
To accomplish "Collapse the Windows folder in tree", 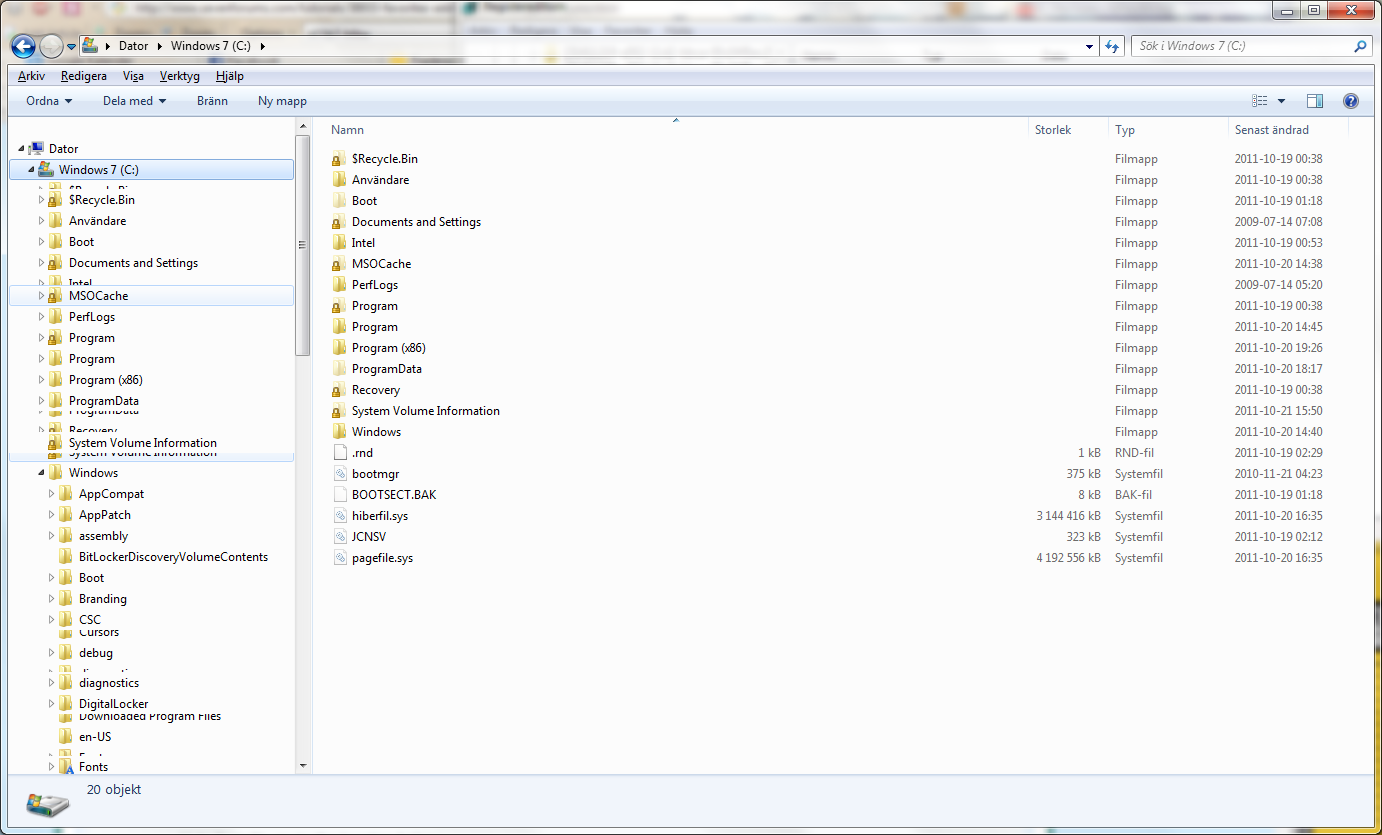I will point(41,473).
